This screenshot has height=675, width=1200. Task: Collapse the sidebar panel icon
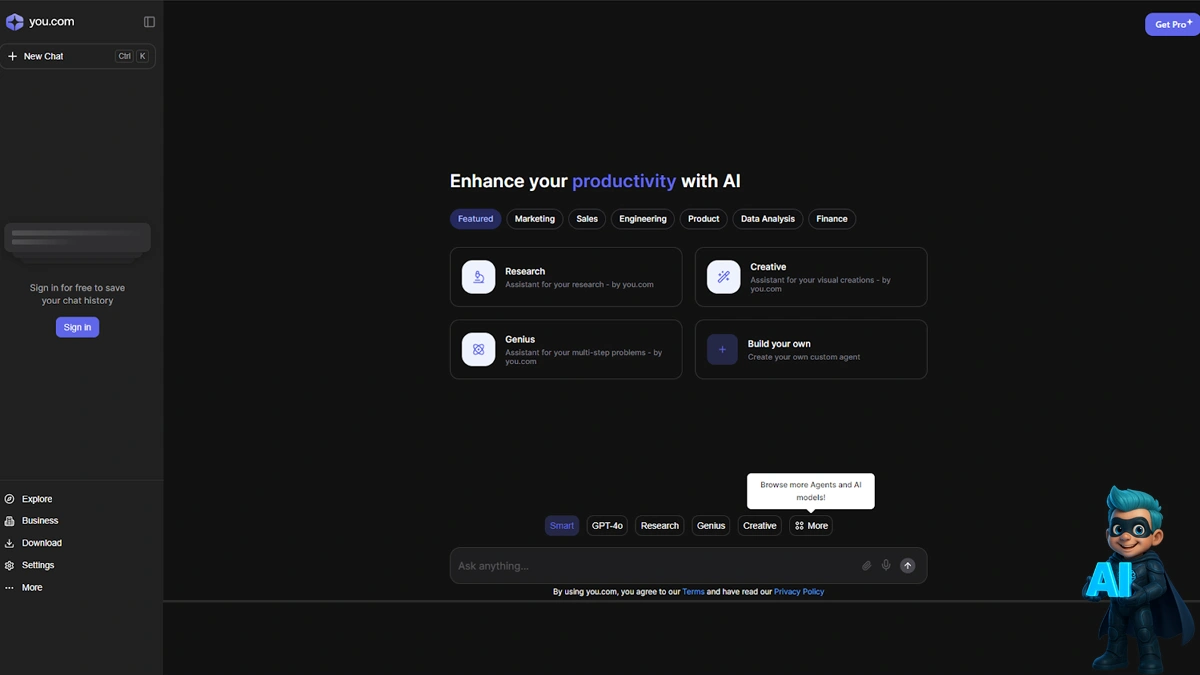[x=149, y=22]
